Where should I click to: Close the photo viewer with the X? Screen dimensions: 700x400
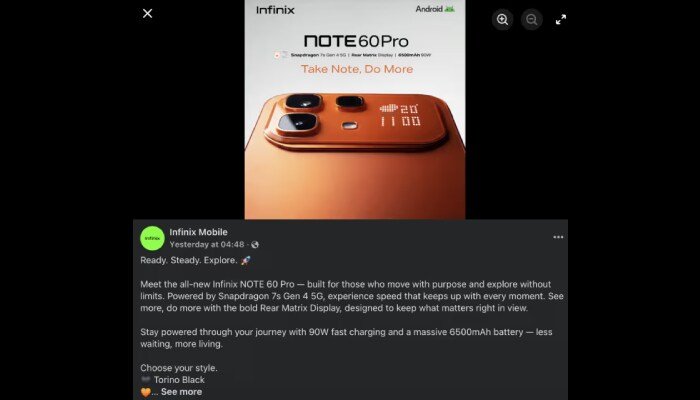(147, 13)
